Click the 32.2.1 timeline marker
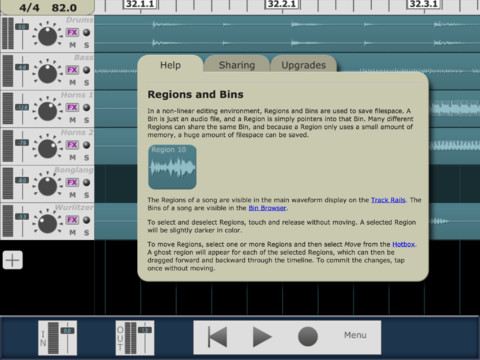 pyautogui.click(x=282, y=4)
